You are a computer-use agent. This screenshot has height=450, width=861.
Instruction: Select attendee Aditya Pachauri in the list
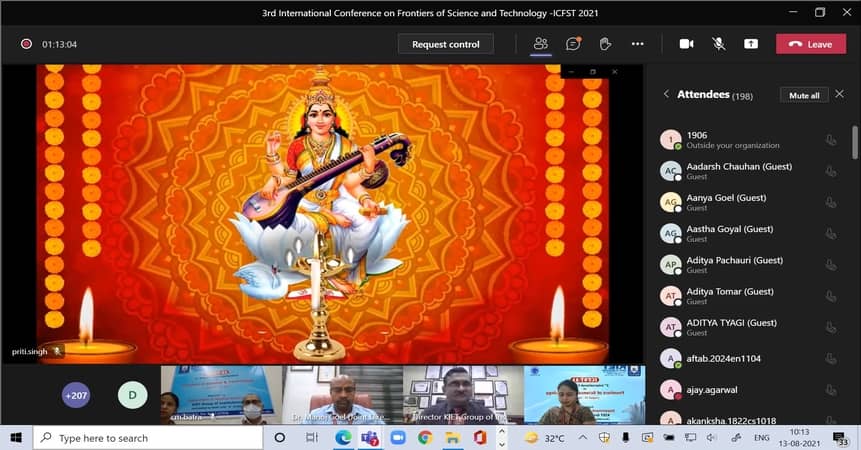734,264
